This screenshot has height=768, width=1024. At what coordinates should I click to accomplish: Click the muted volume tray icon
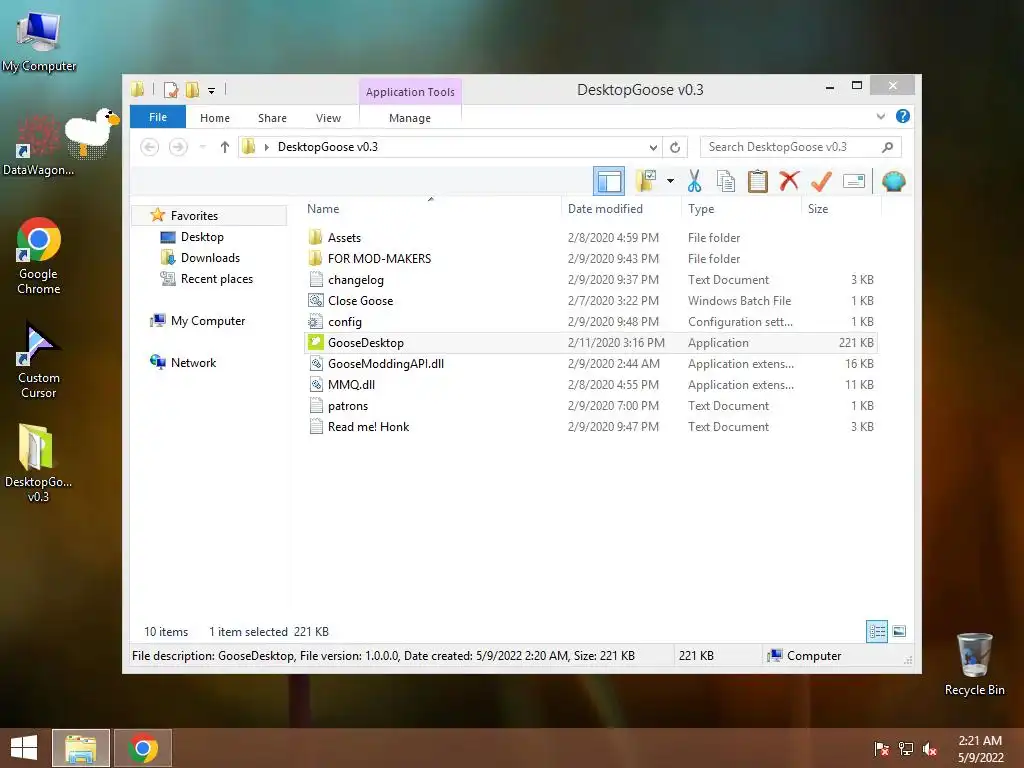[930, 748]
